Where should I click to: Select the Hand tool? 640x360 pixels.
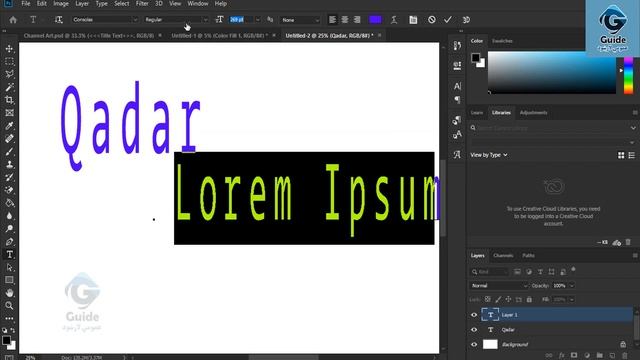click(9, 293)
